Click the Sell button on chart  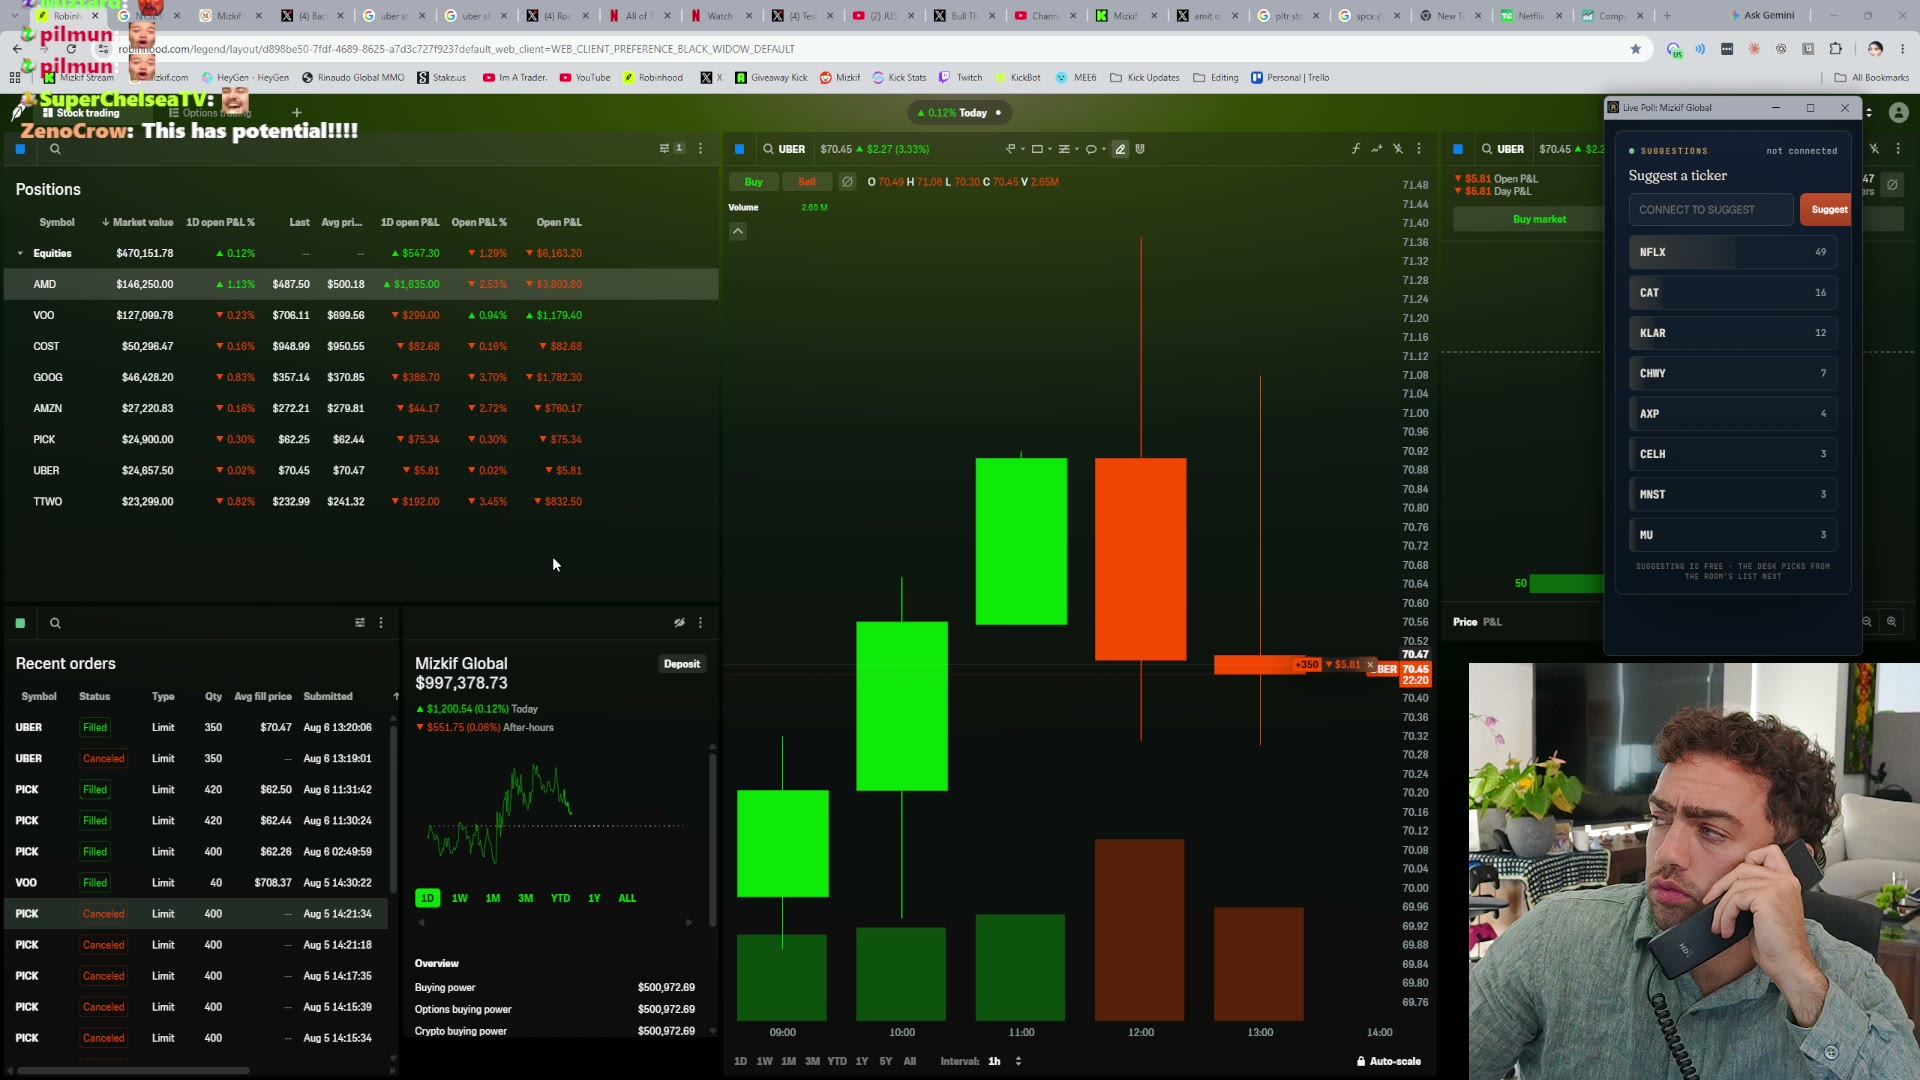tap(807, 182)
